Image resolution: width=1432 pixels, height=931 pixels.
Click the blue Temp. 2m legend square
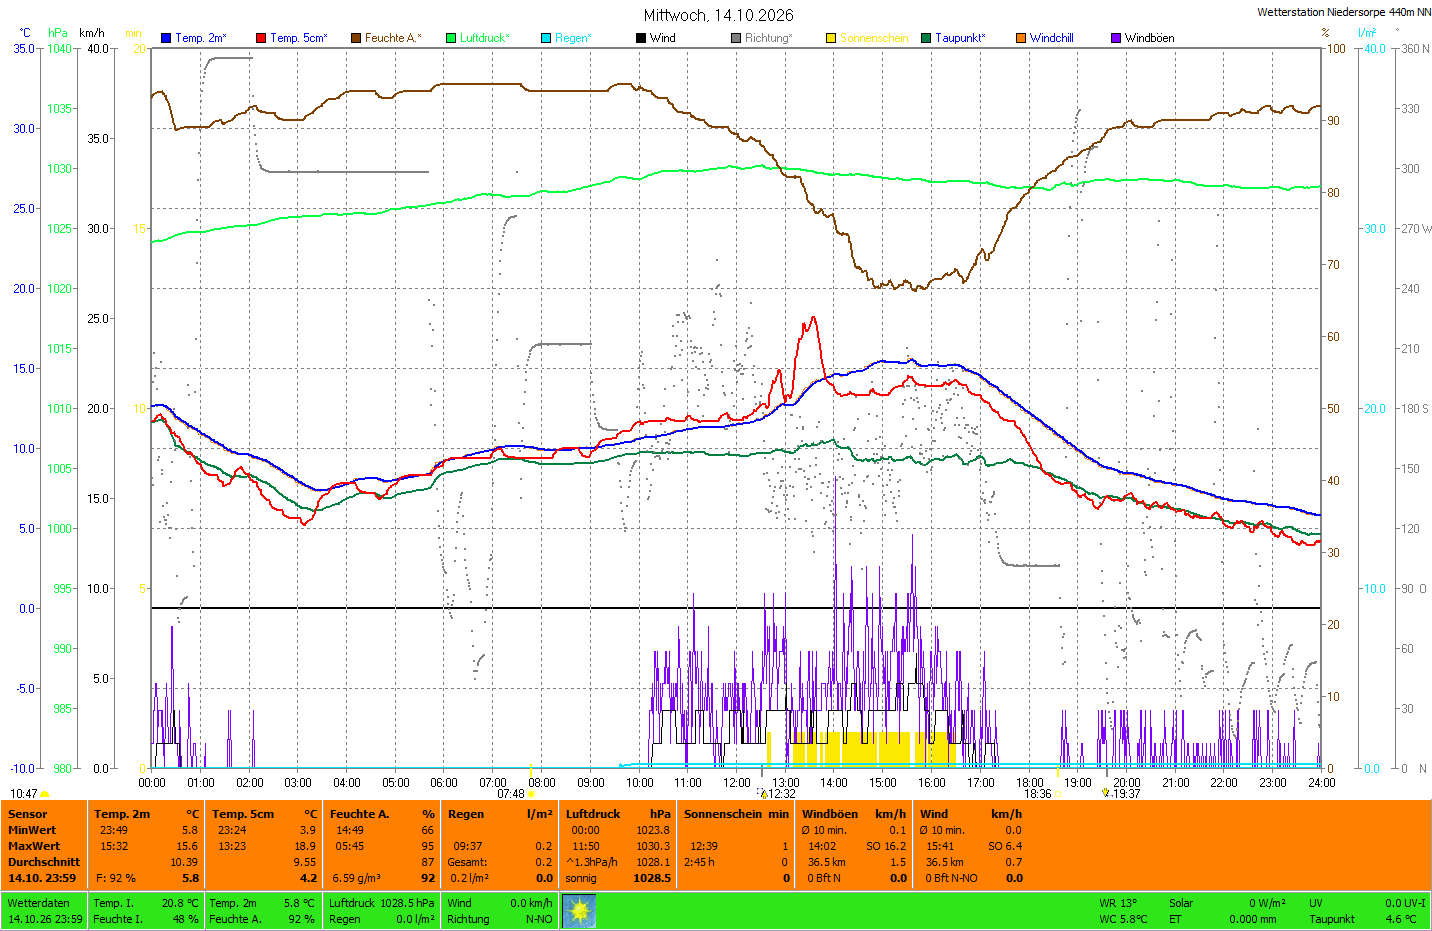[166, 38]
